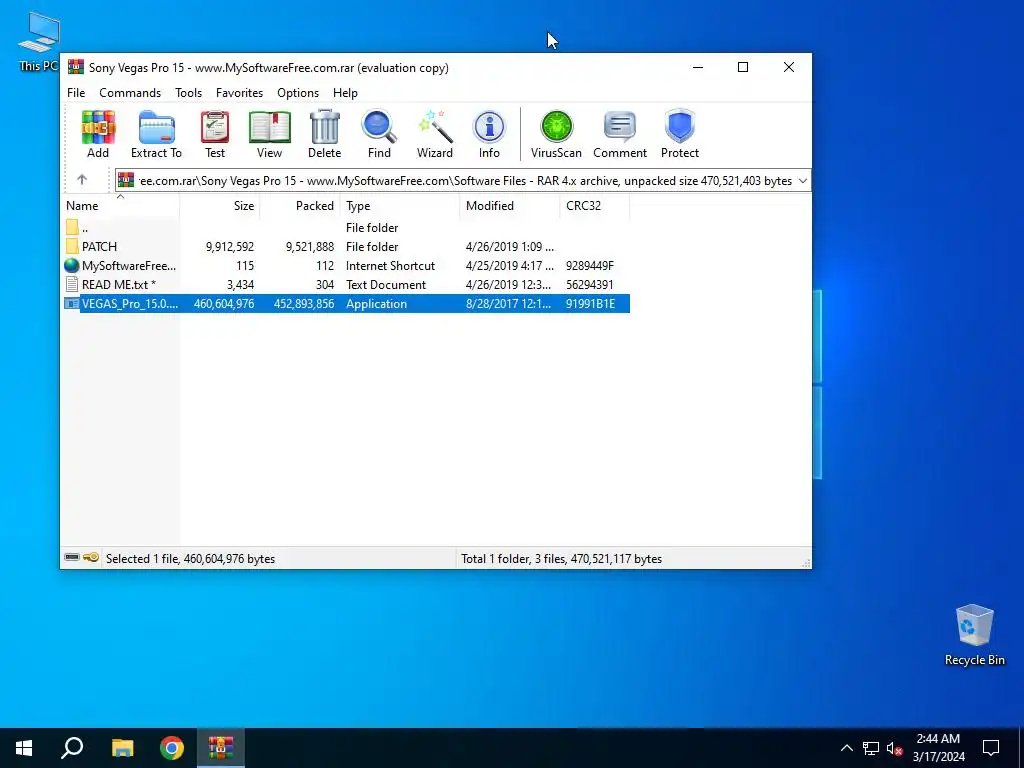Screen dimensions: 1024x768
Task: Open the Favorites menu
Action: pos(239,93)
